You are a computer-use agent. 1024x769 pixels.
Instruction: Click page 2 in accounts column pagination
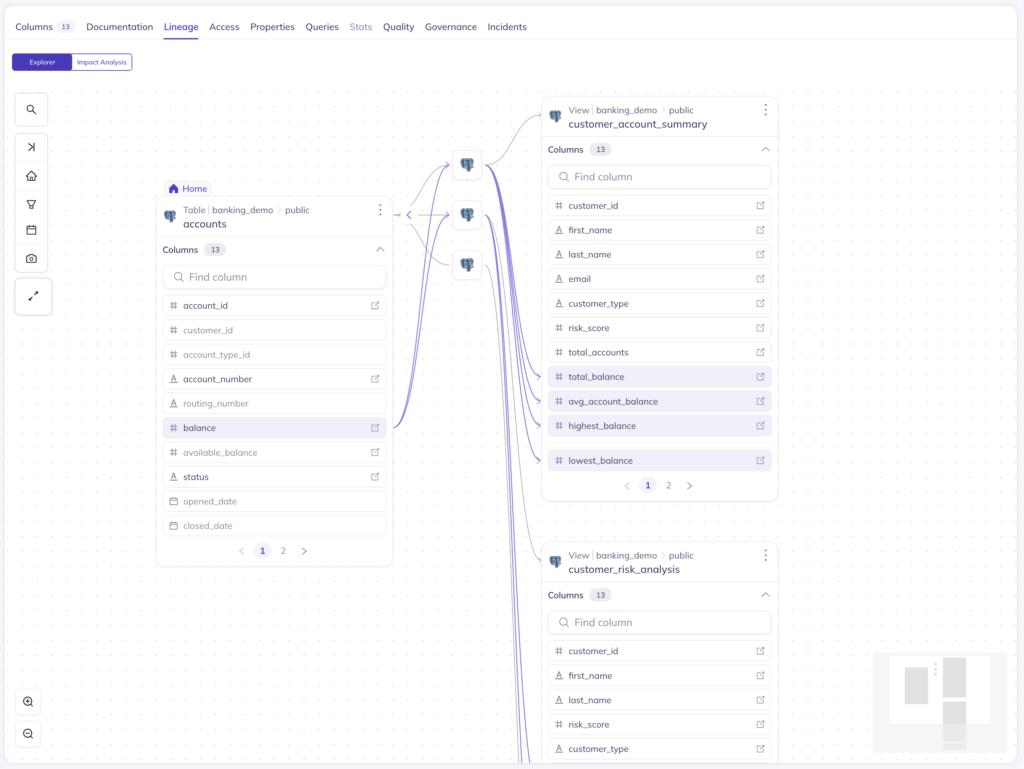(x=283, y=550)
